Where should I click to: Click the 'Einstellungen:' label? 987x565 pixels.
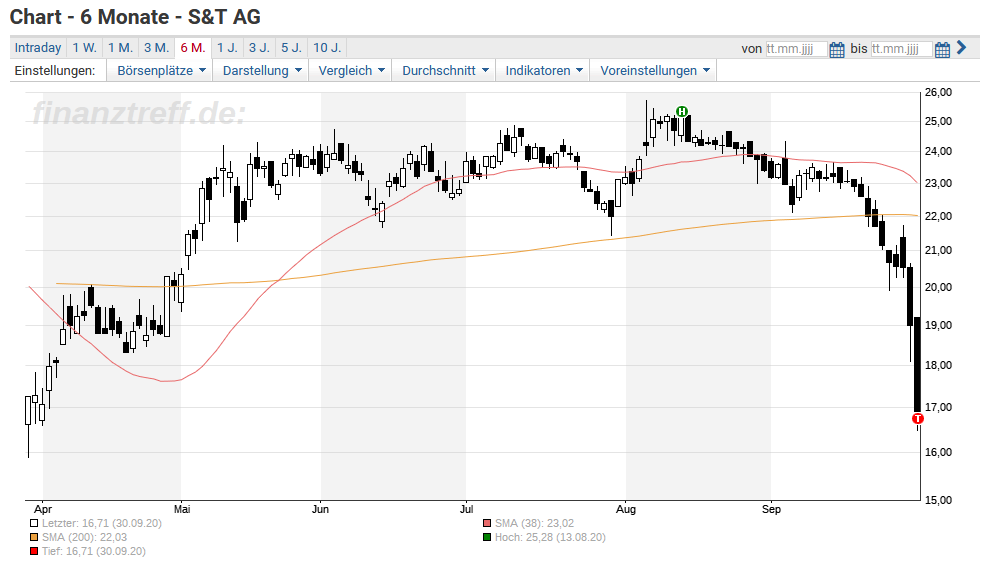point(55,70)
